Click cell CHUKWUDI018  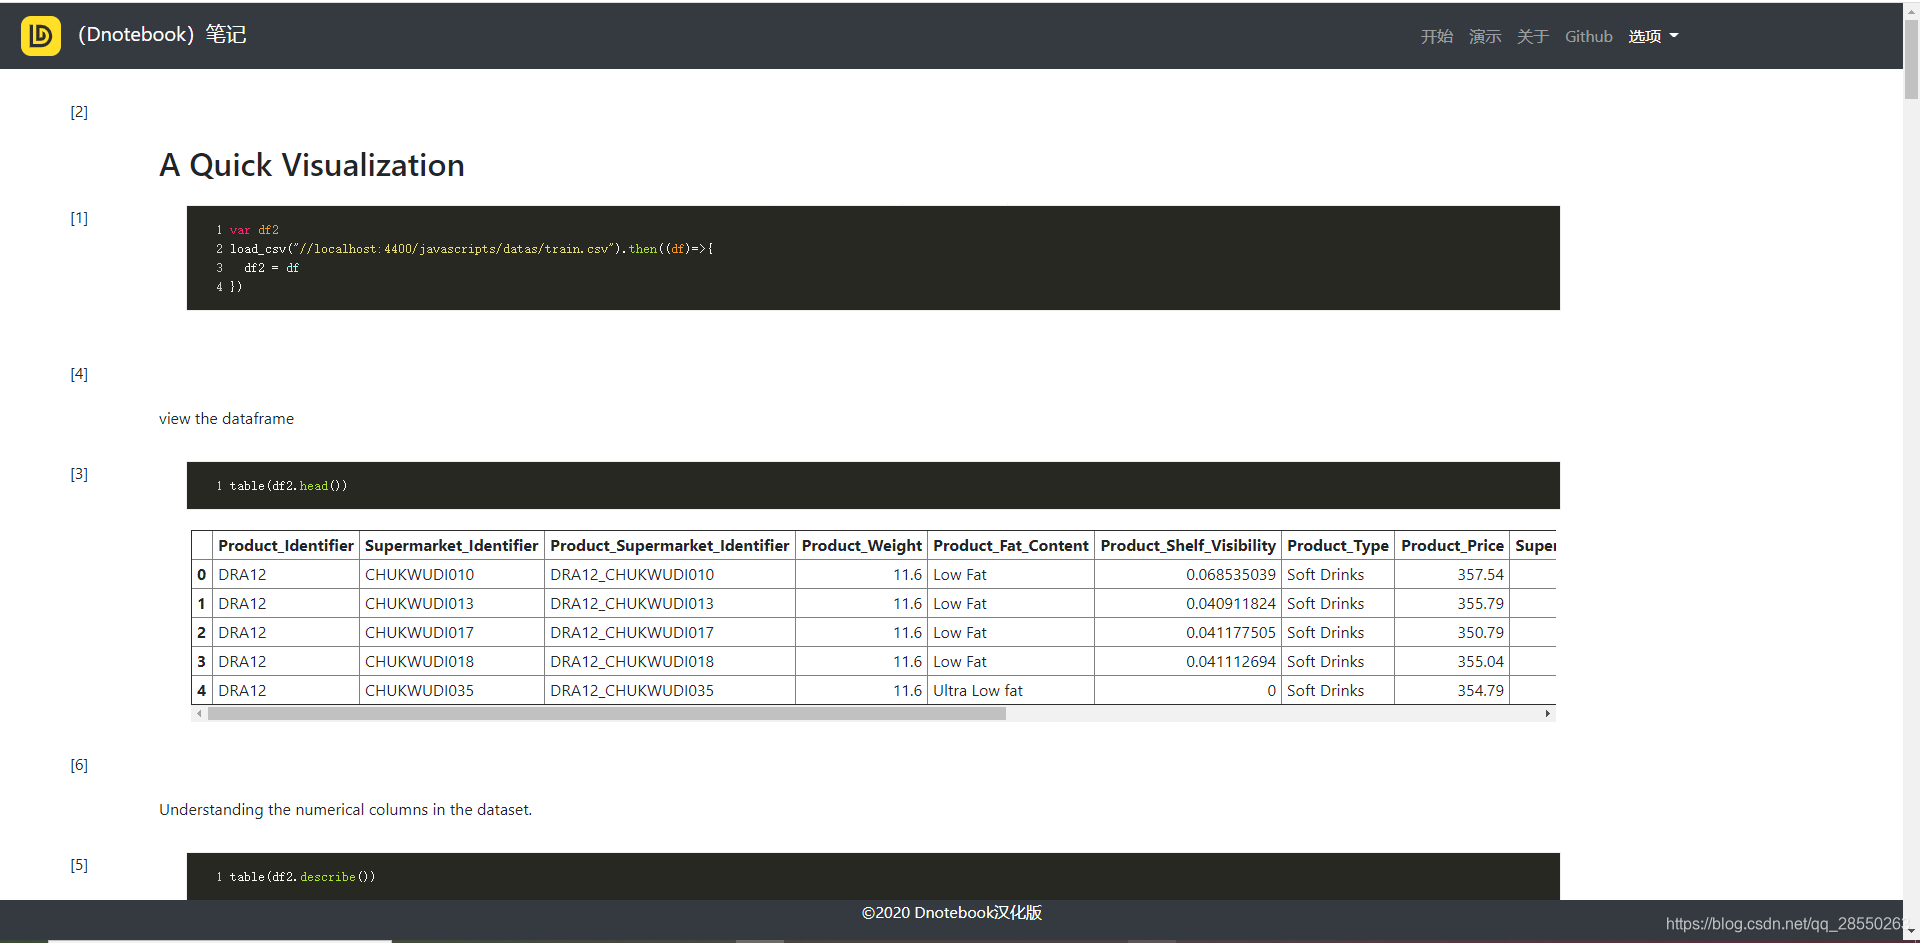pos(452,662)
